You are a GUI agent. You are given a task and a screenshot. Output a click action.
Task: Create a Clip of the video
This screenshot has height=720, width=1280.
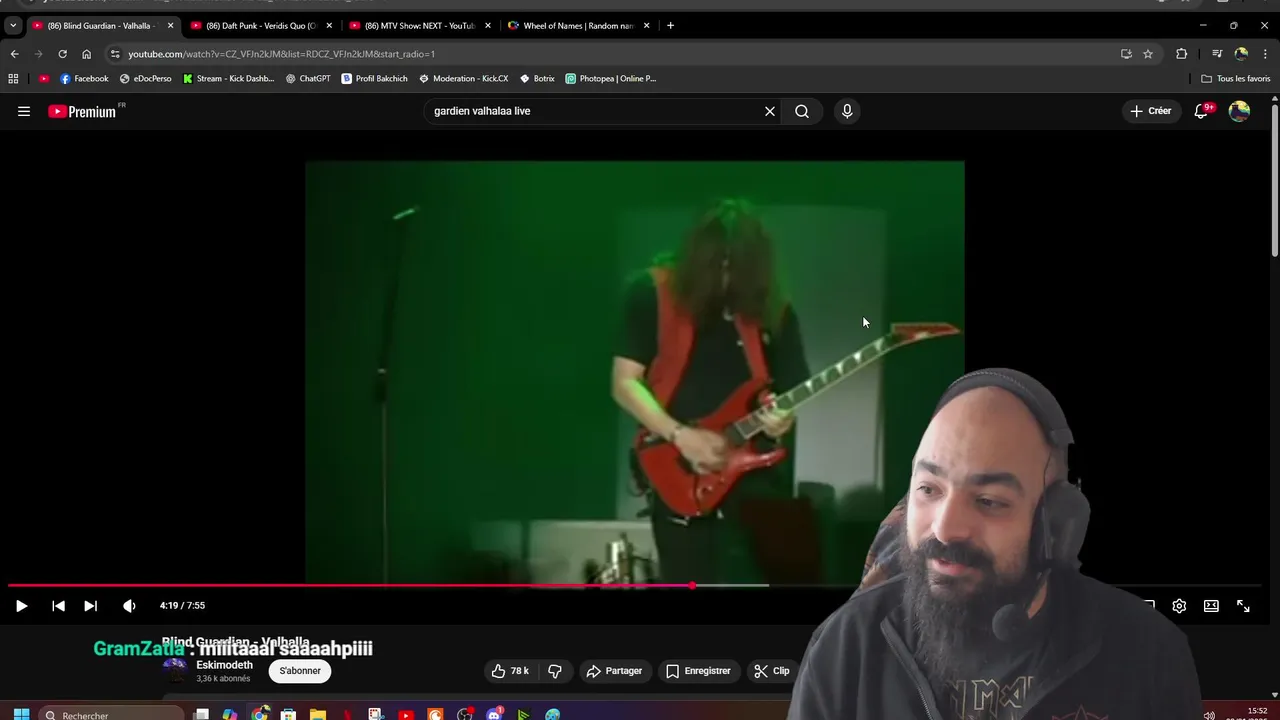(x=771, y=671)
